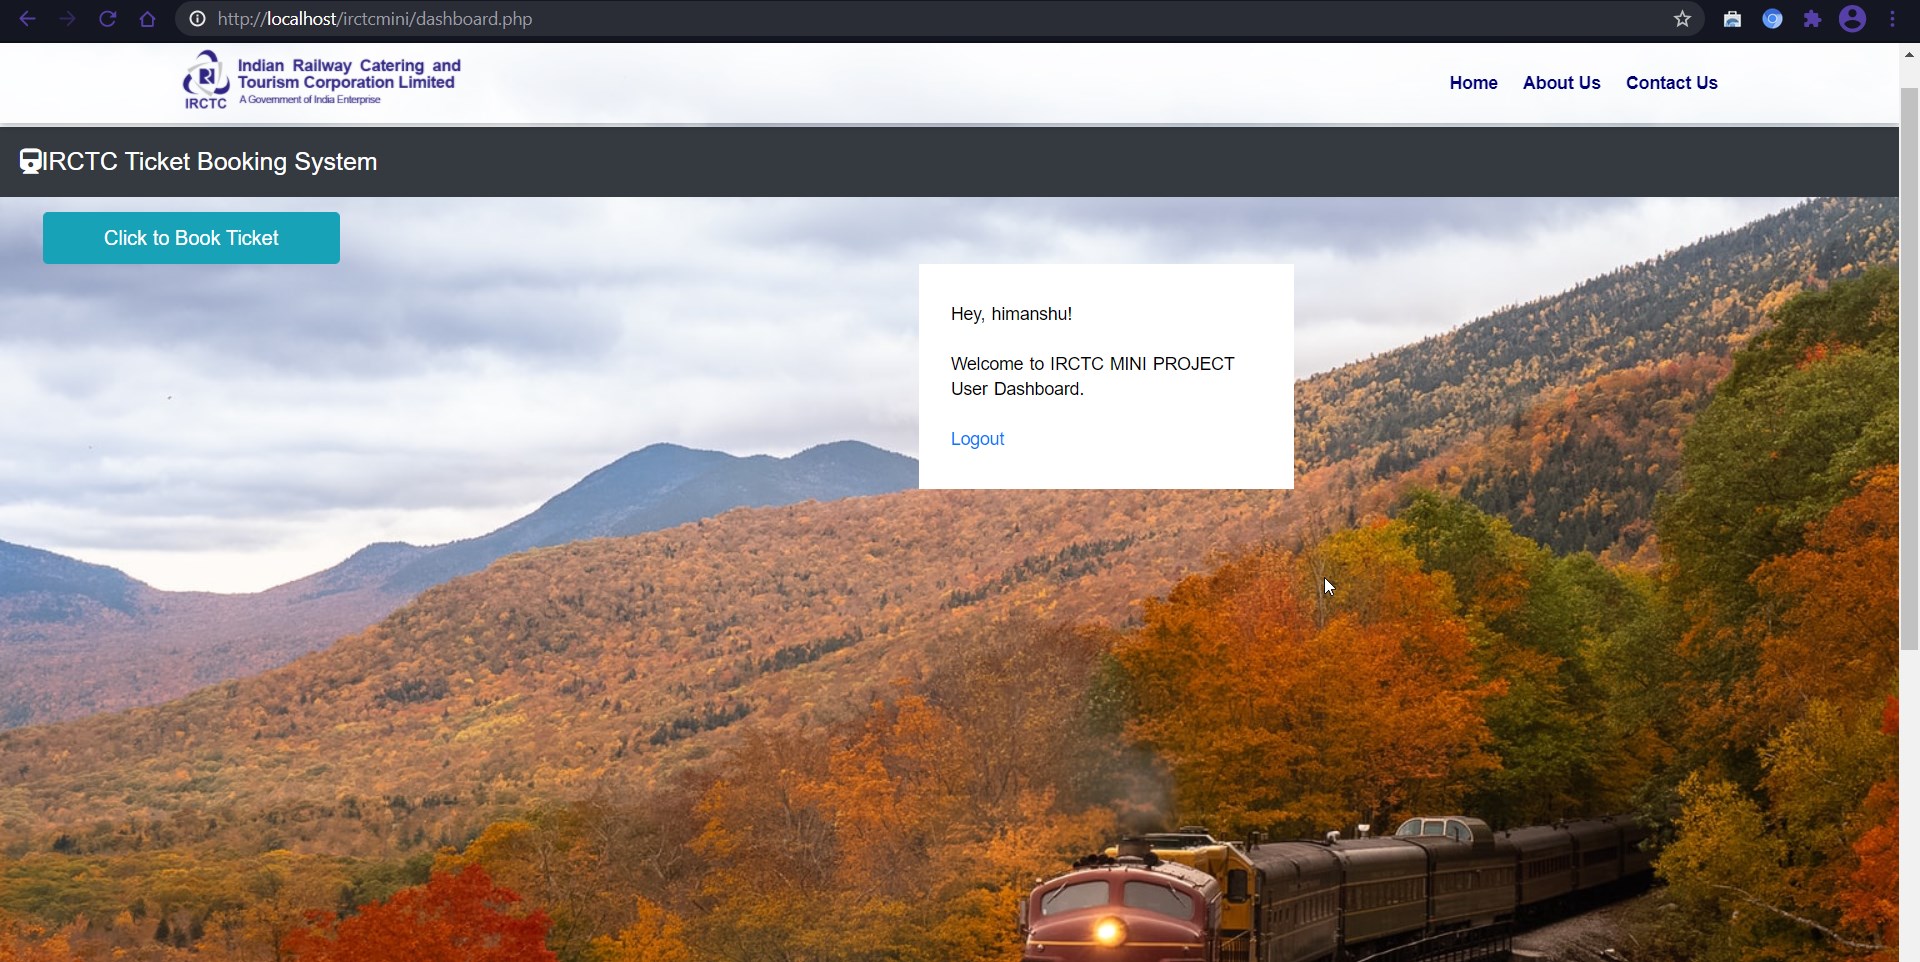The width and height of the screenshot is (1920, 962).
Task: Open the extensions puzzle icon
Action: [x=1812, y=19]
